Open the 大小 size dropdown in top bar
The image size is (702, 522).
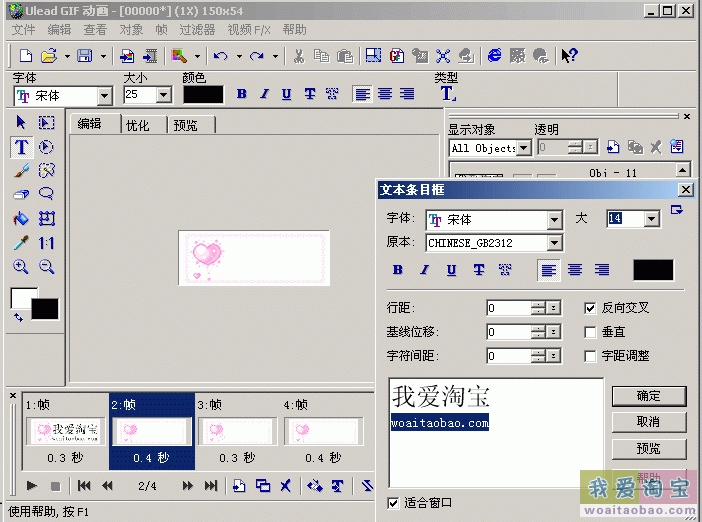tap(163, 94)
